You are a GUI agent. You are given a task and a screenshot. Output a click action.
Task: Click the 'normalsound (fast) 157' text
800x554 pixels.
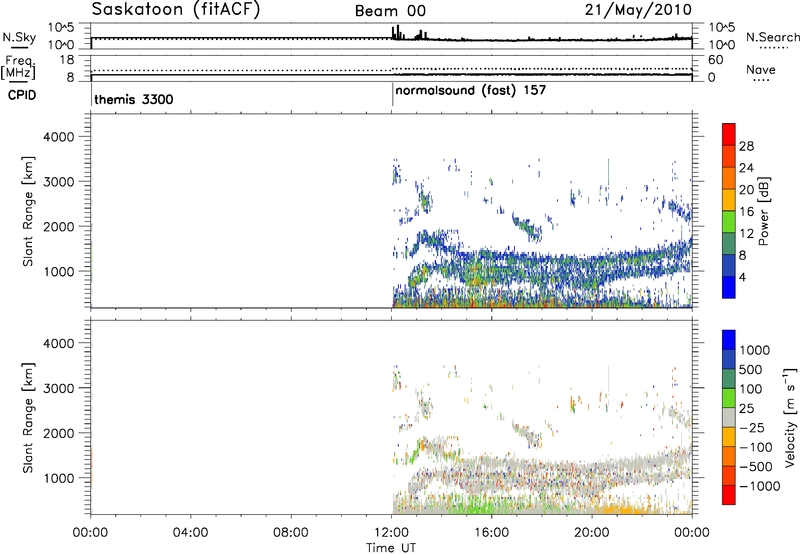pos(470,91)
